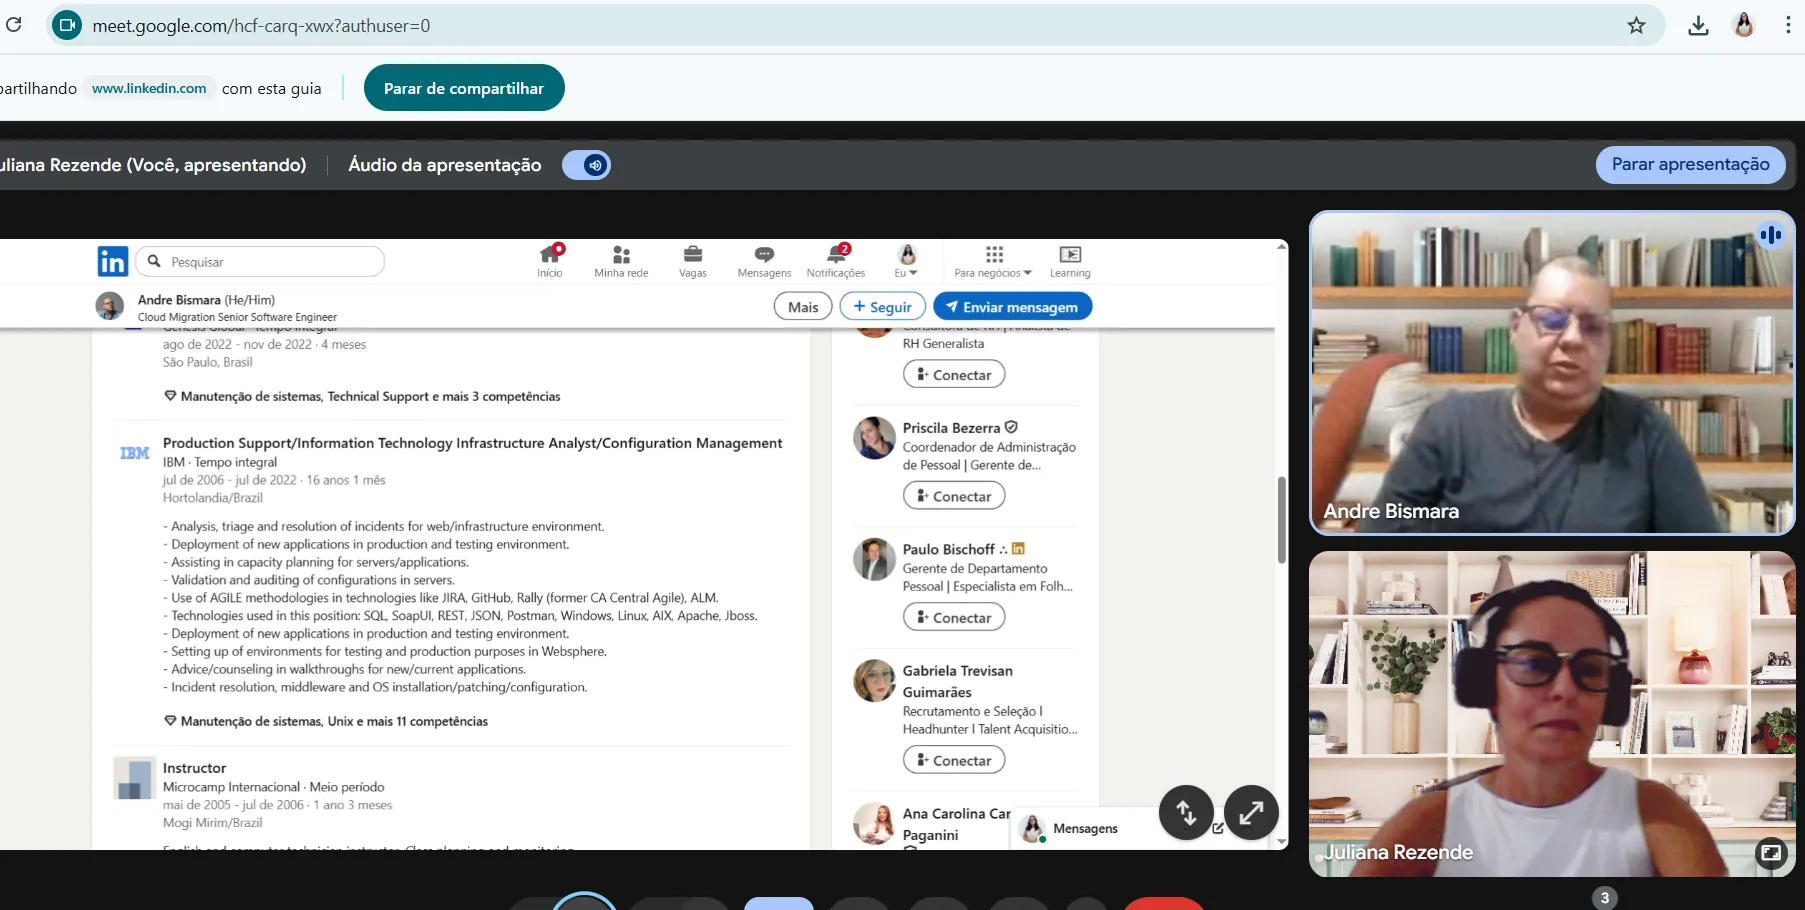The width and height of the screenshot is (1805, 910).
Task: Click the Microcamp Internacional logo
Action: 134,778
